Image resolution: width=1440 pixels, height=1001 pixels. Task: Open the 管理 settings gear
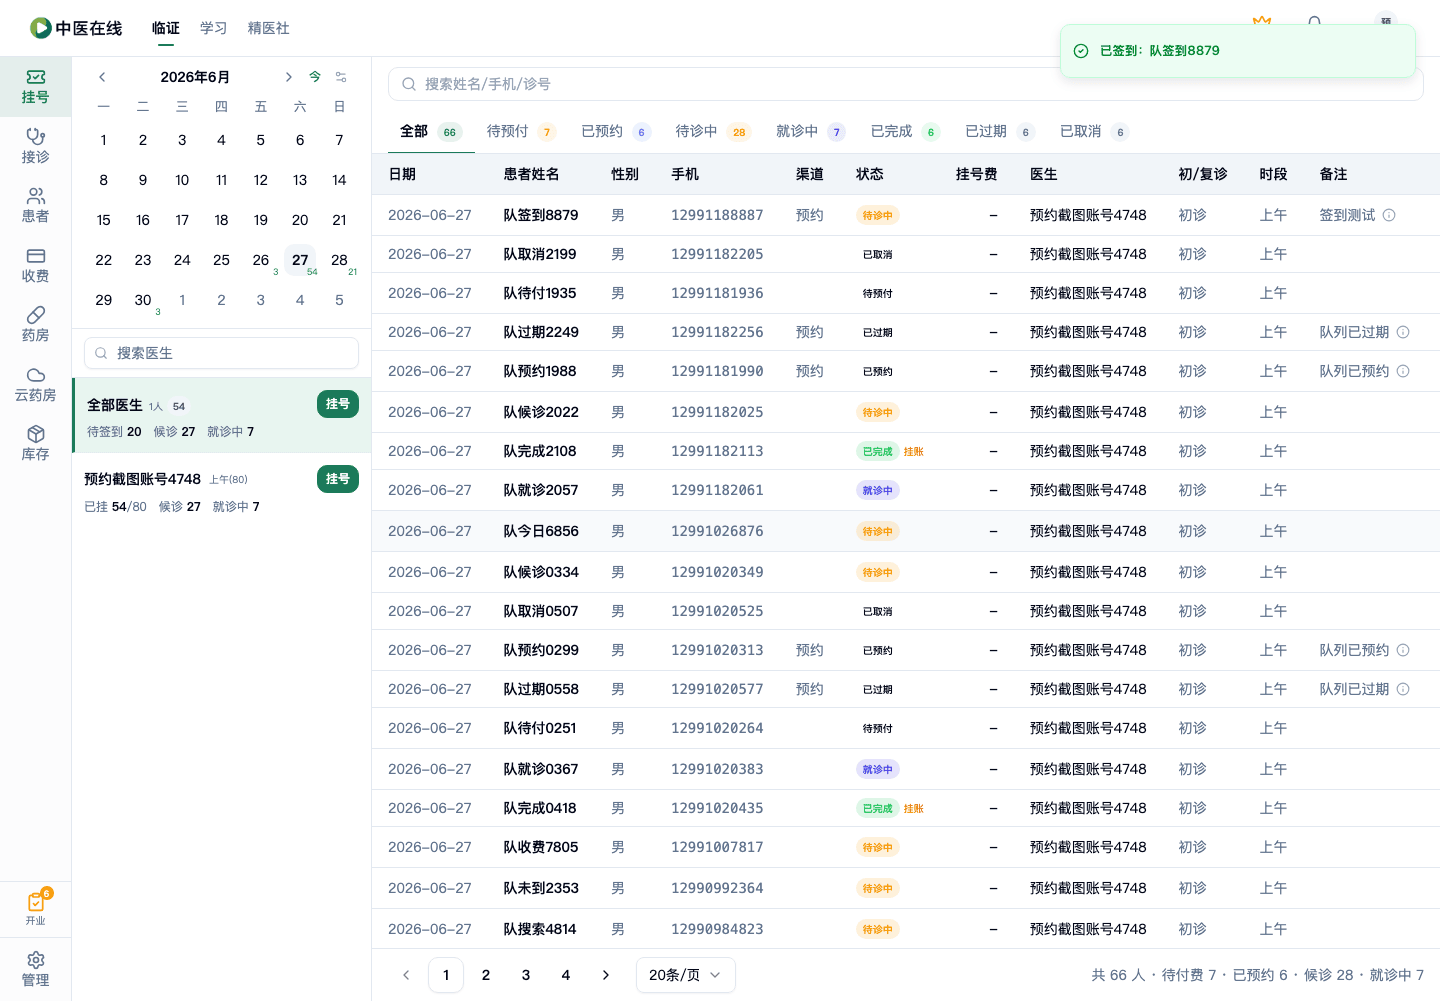[35, 969]
